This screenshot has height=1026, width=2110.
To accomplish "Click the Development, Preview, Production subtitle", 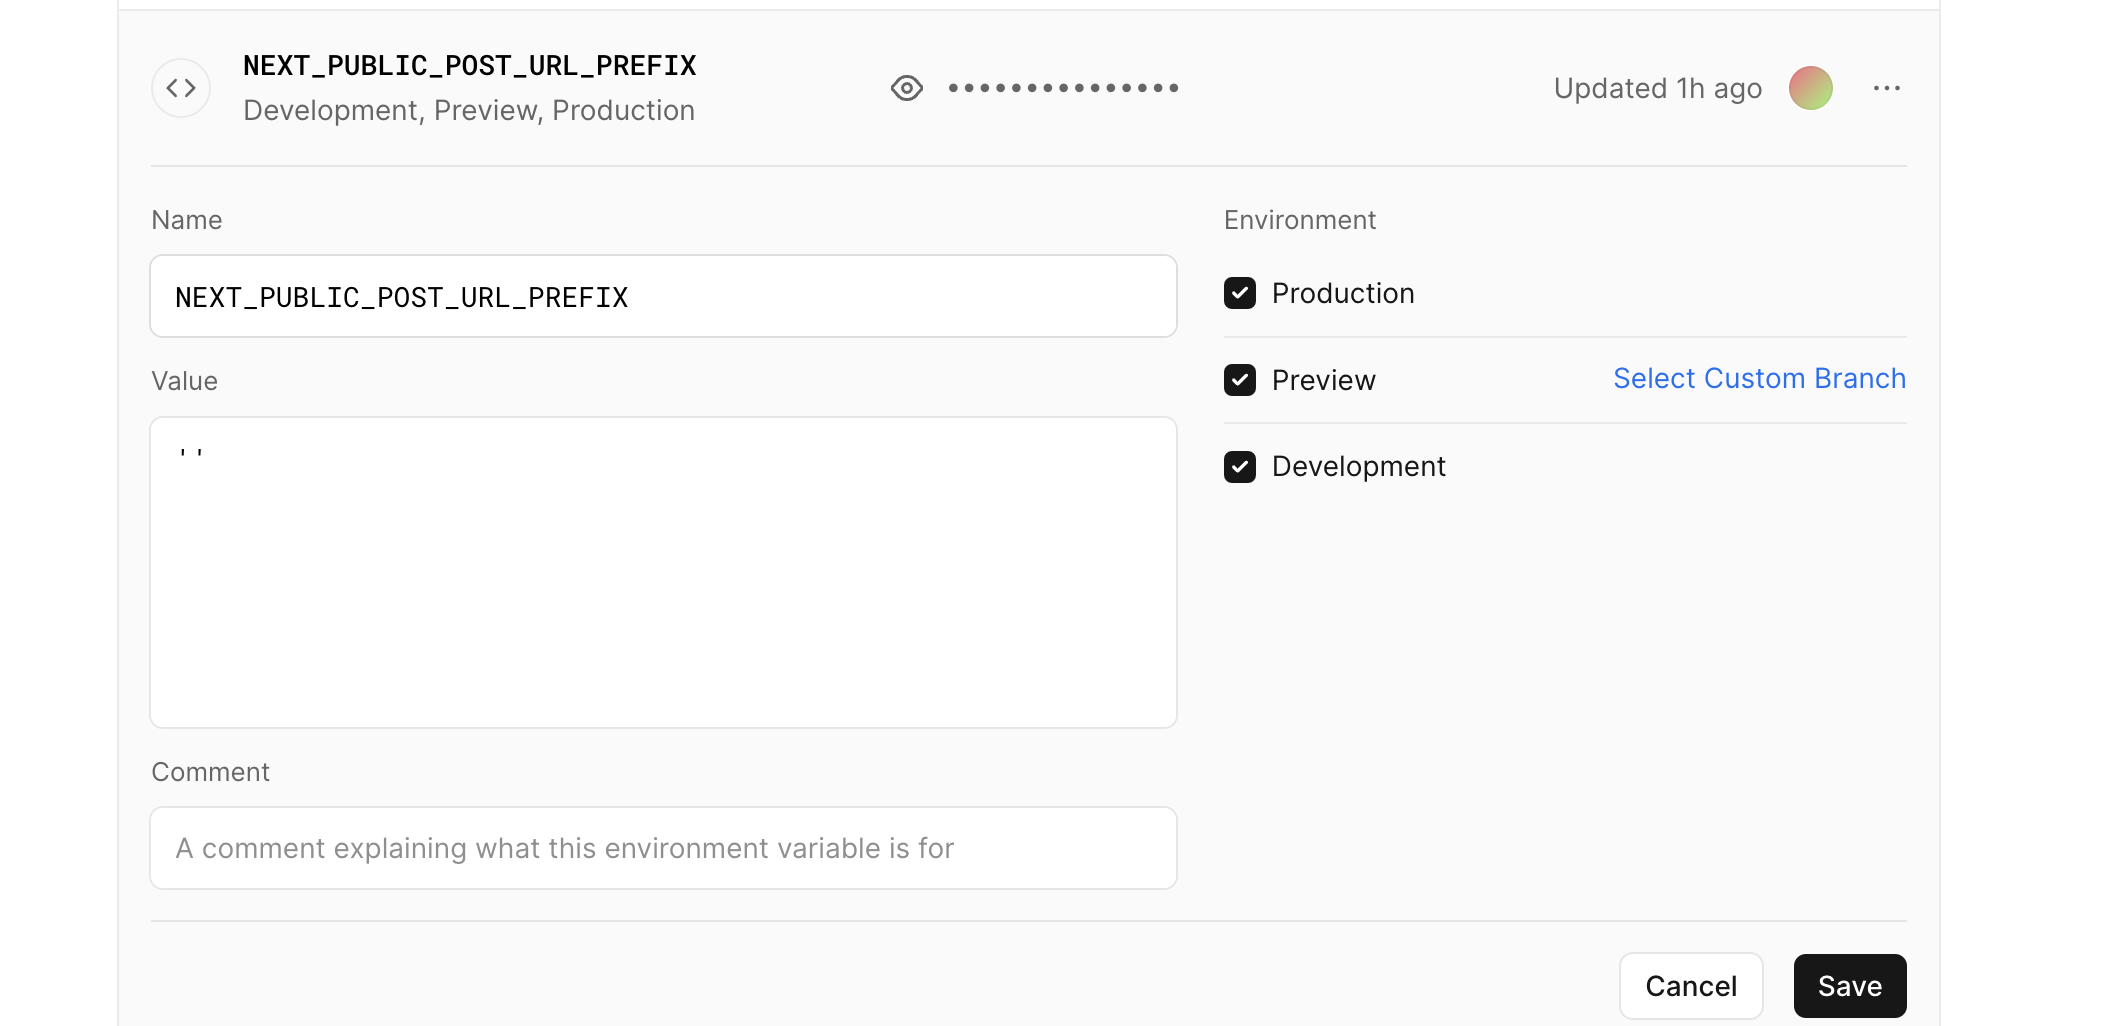I will [468, 110].
